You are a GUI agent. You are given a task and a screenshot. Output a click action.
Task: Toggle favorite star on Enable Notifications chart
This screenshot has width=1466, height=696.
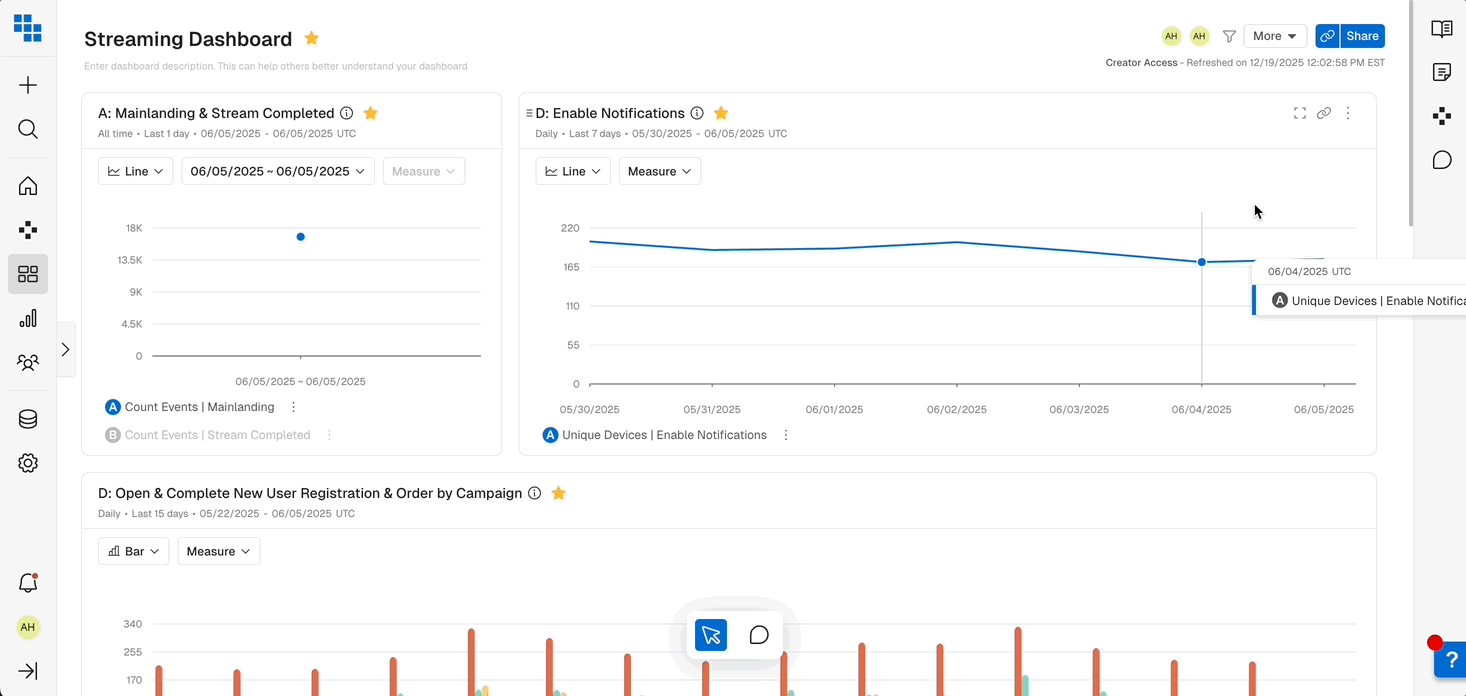click(721, 113)
